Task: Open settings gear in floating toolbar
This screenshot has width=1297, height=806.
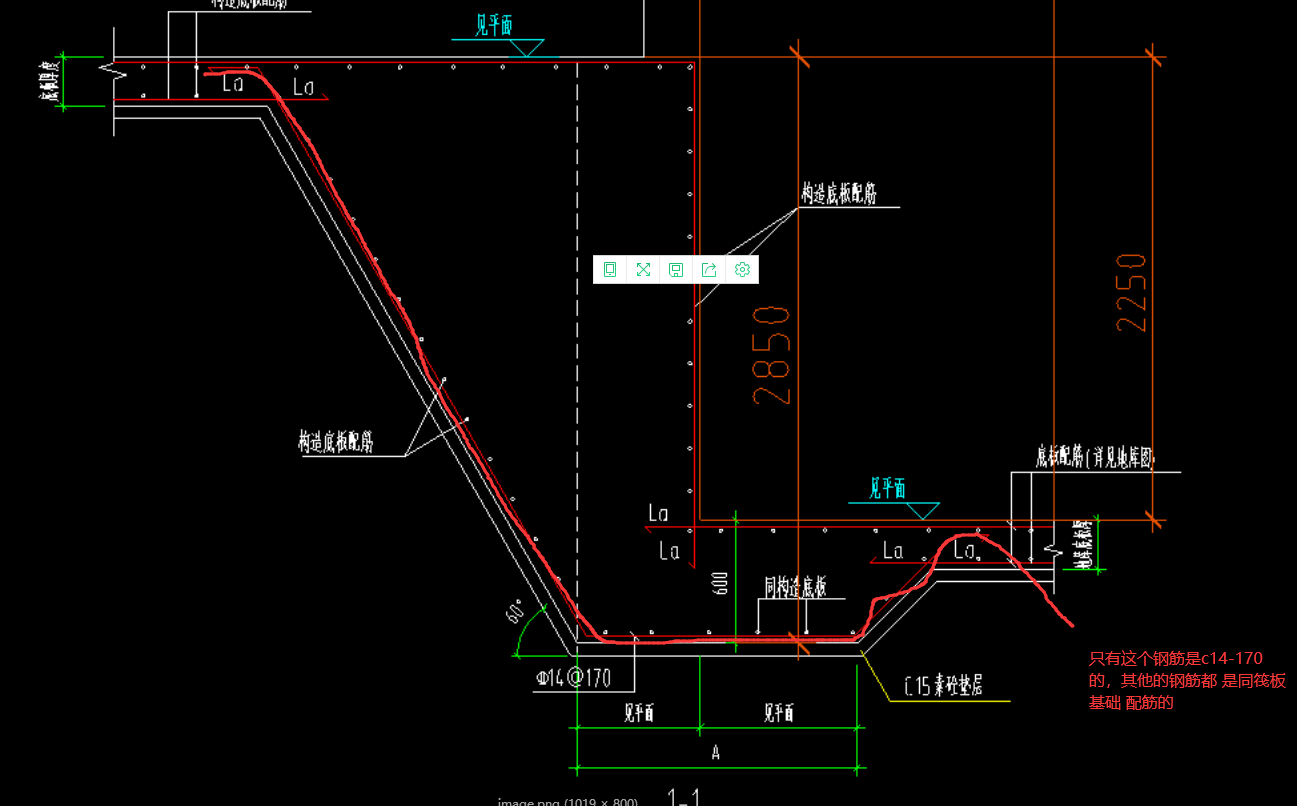Action: coord(742,269)
